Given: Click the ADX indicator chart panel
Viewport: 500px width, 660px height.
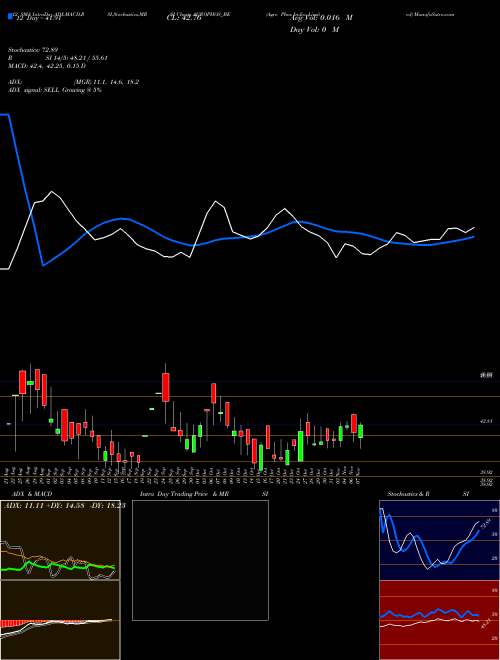Looking at the screenshot, I should [x=60, y=540].
